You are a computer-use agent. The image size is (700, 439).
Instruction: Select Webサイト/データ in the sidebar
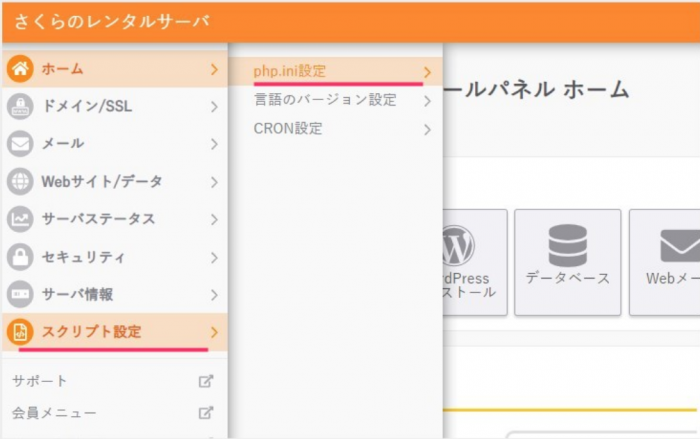pos(115,181)
